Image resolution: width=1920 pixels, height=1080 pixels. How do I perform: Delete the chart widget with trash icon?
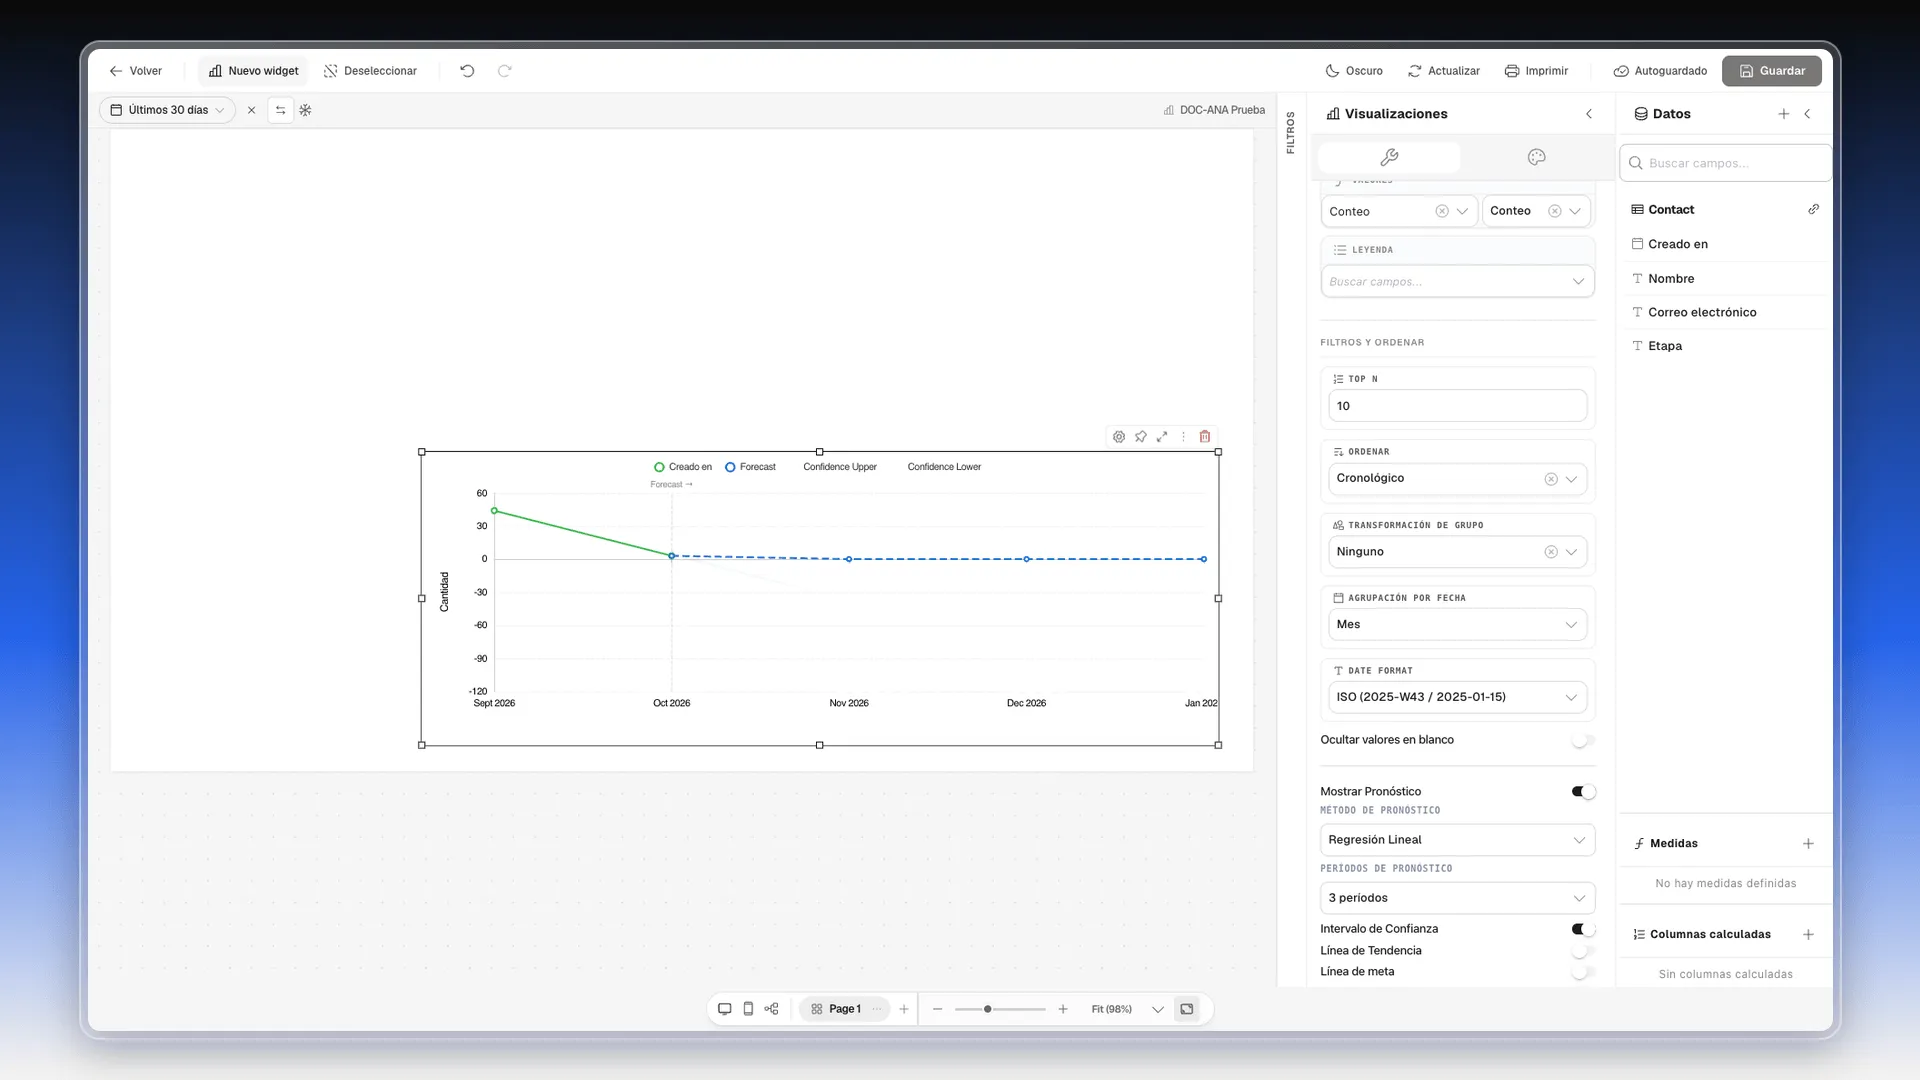1205,437
